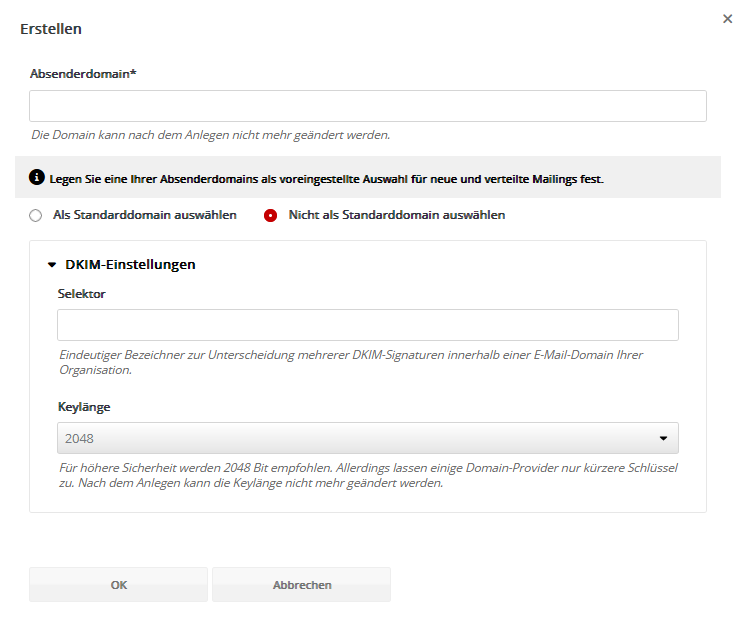Click the 'Keylänge' field label
The width and height of the screenshot is (738, 617).
[82, 407]
